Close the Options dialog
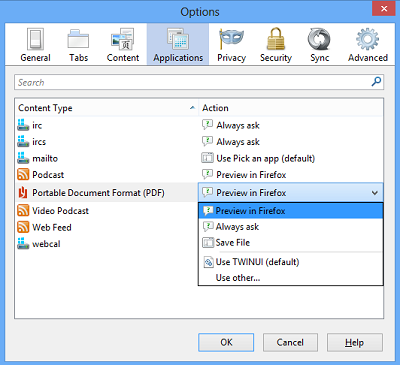Image resolution: width=400 pixels, height=365 pixels. (384, 9)
